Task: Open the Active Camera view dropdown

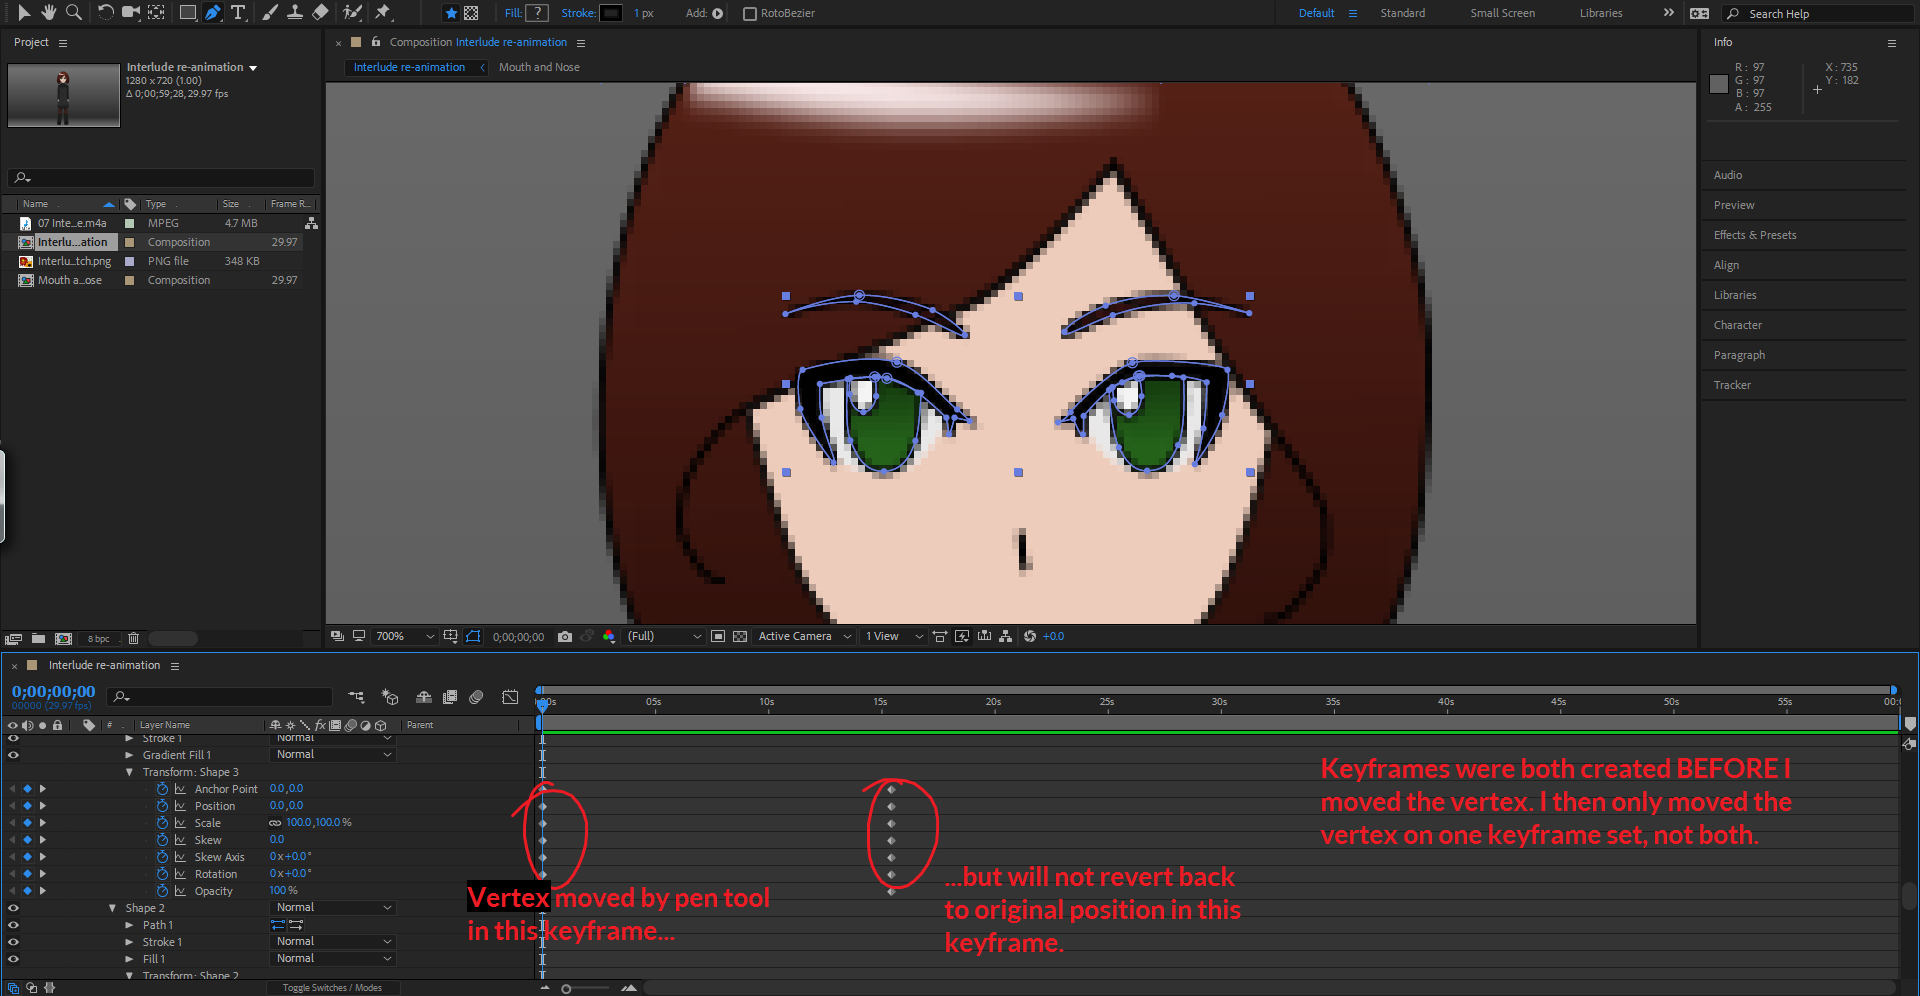Action: click(805, 636)
